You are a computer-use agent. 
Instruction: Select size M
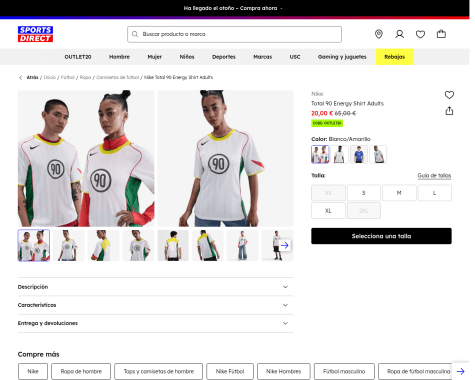tap(399, 193)
